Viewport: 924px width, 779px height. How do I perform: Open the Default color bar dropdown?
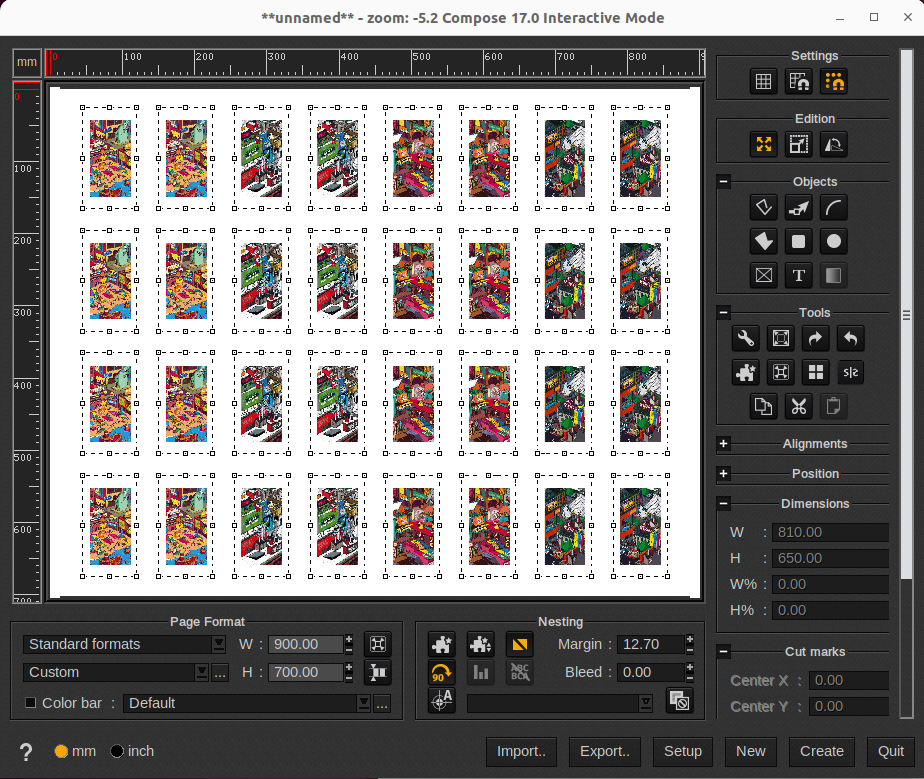[245, 703]
